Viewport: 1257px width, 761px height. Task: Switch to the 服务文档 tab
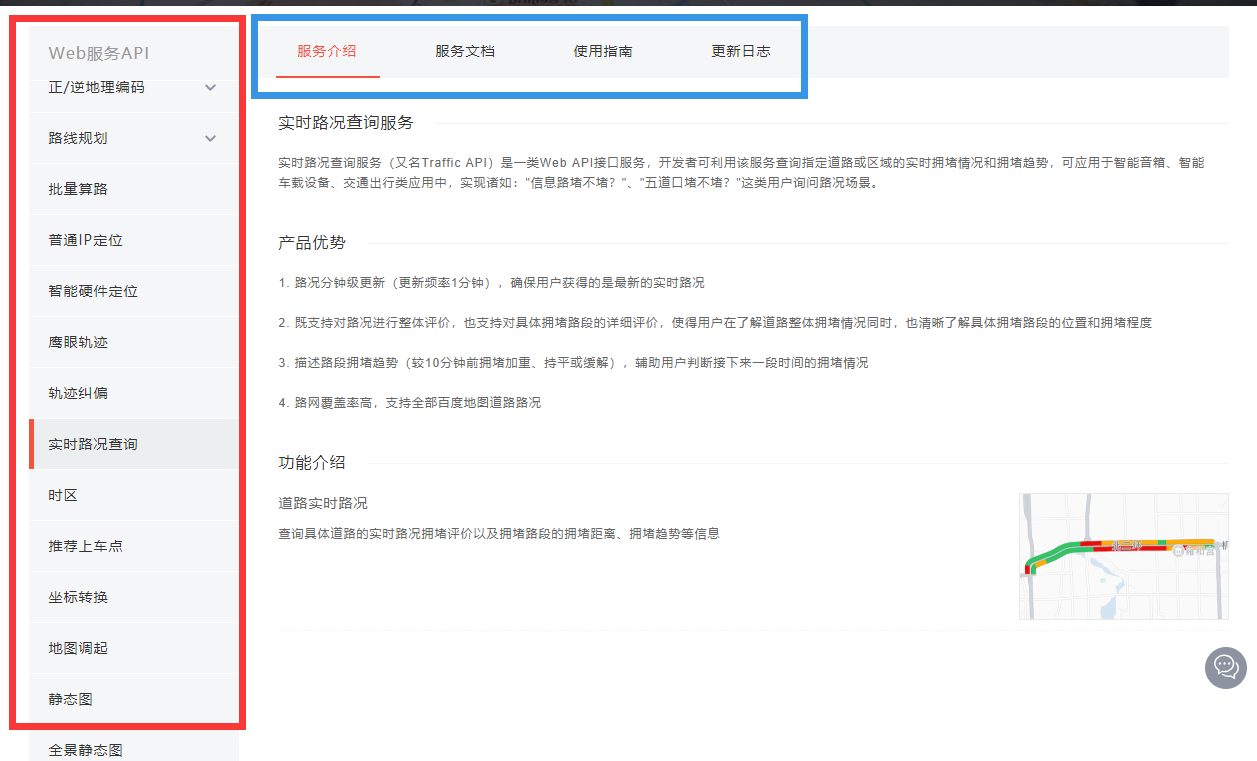point(464,51)
